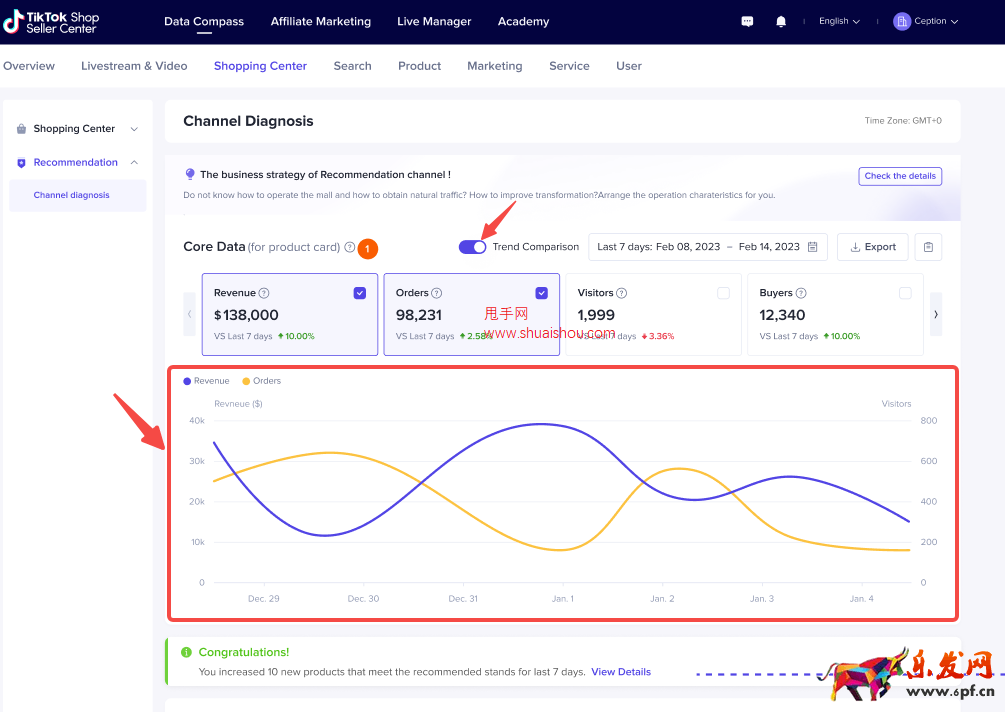Turn off the Trend Comparison switch

pos(472,247)
